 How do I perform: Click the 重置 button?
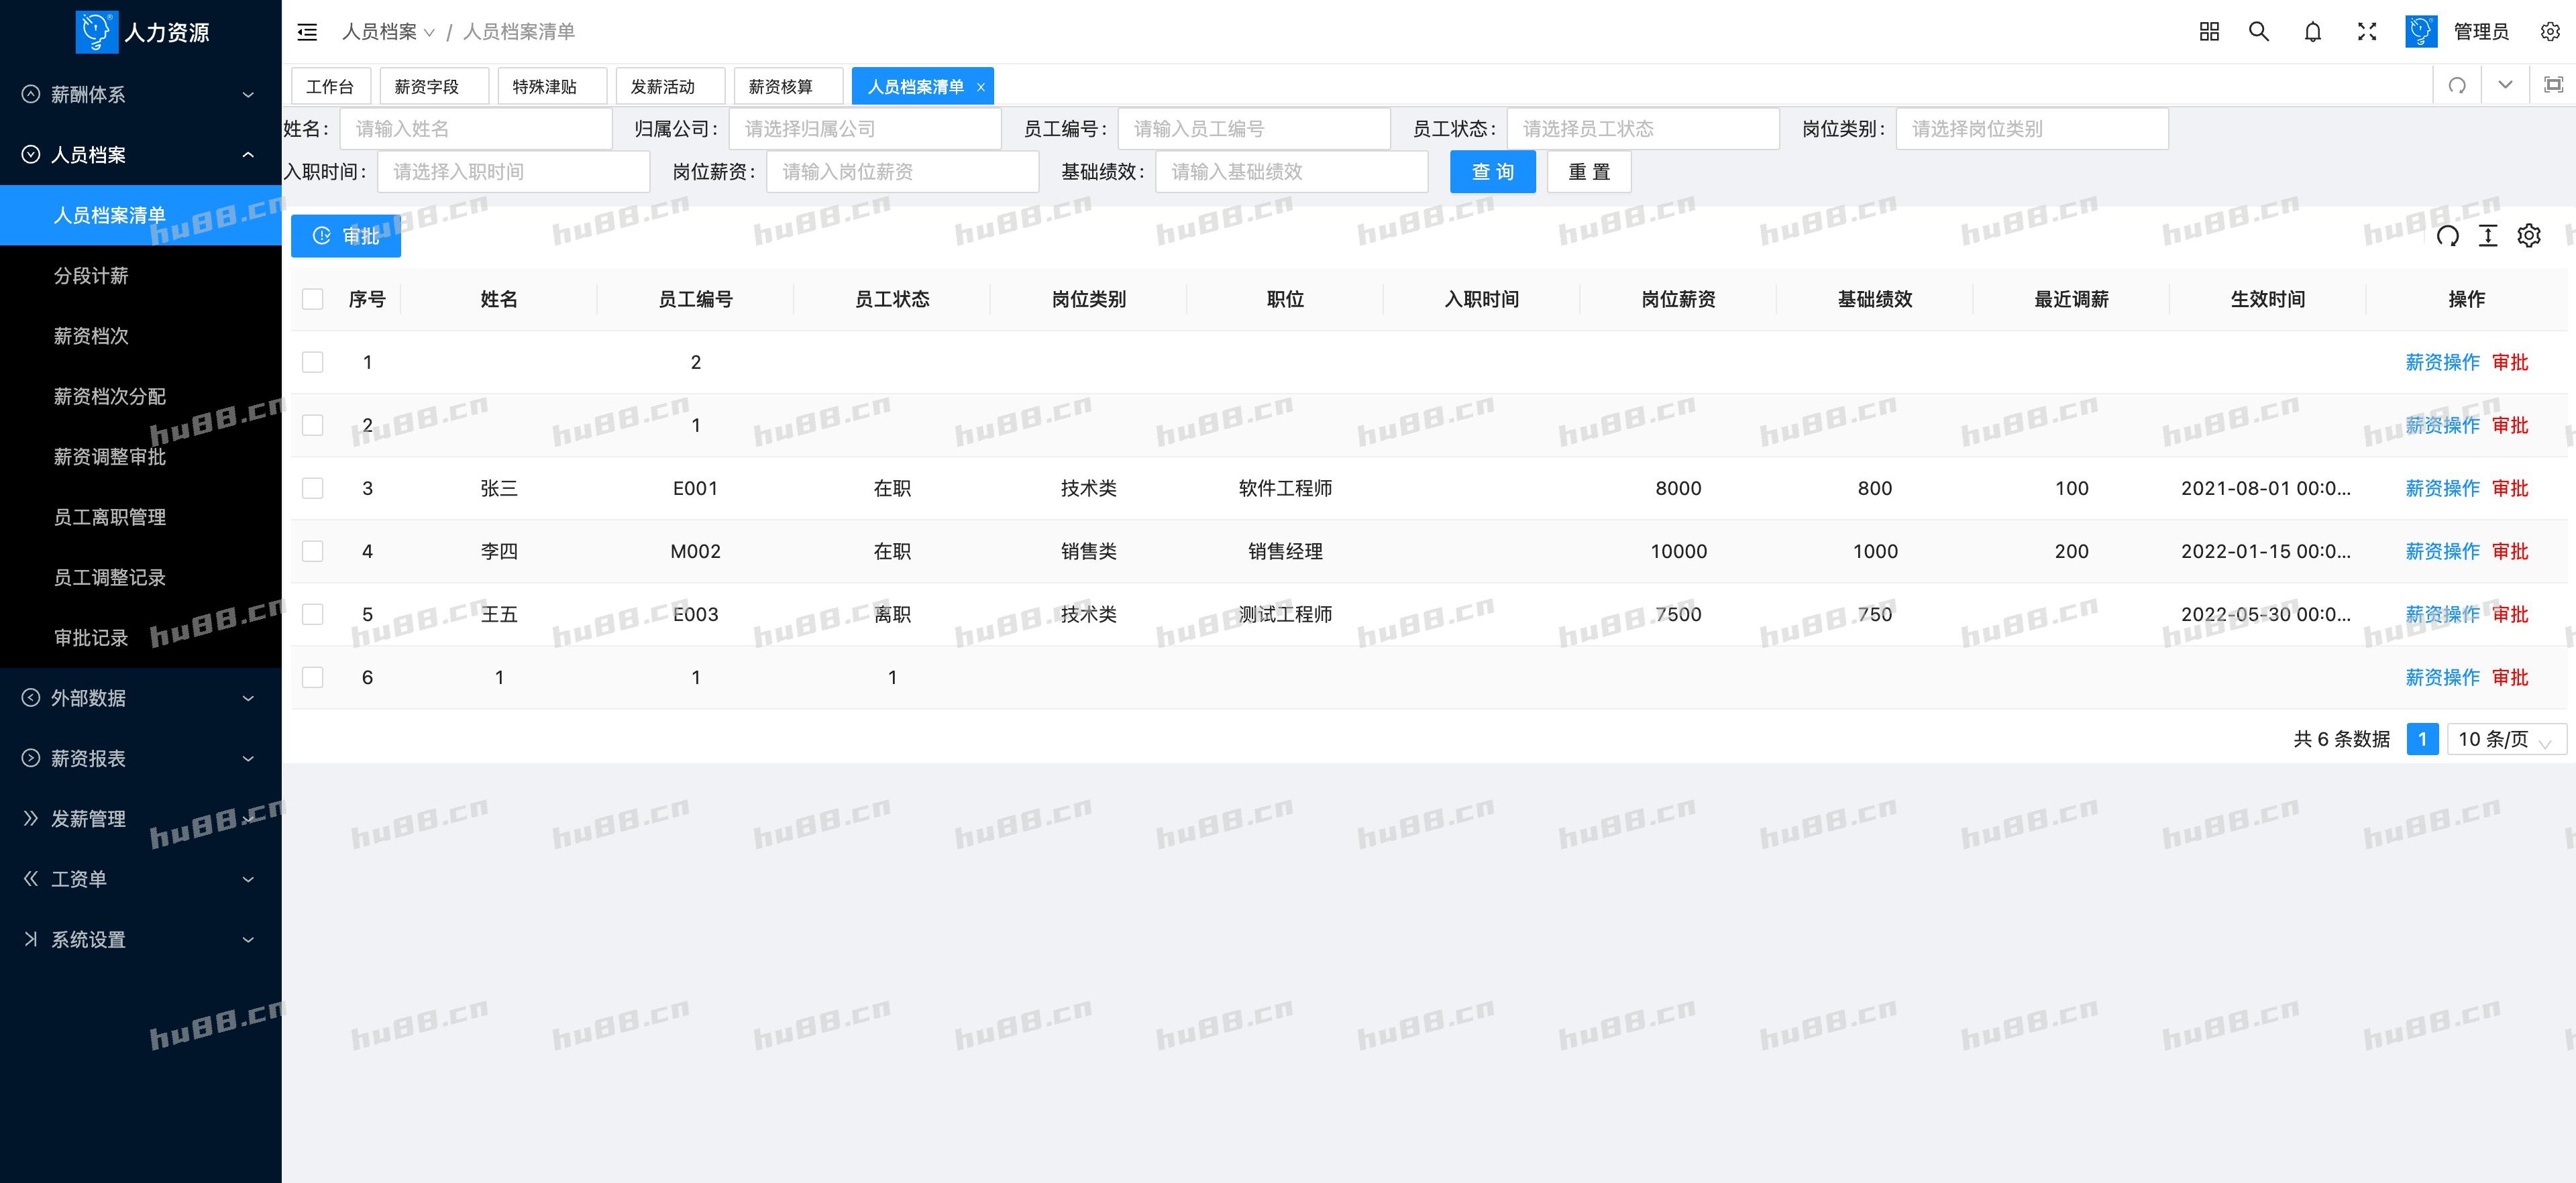[x=1589, y=172]
